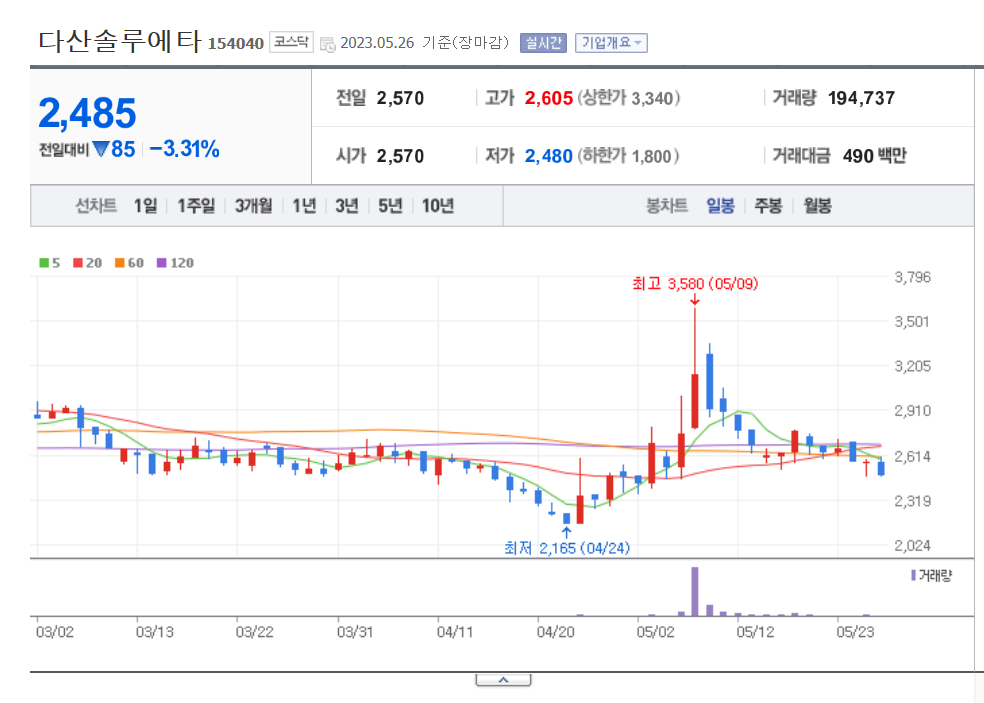Click the 3,796 price axis label
Viewport: 984px width, 703px height.
point(912,277)
